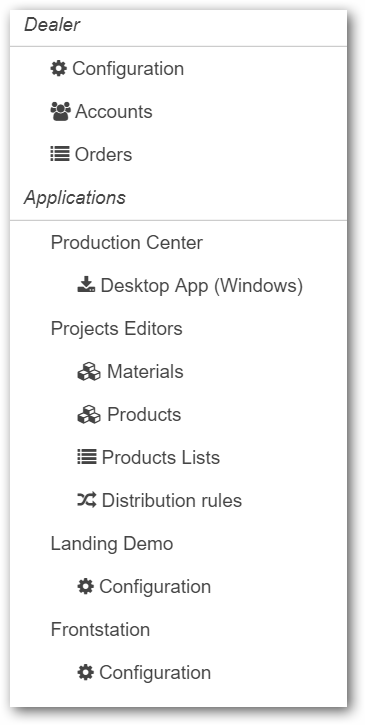Click the cubes icon beside Products
Viewport: 365px width, 725px height.
pos(89,415)
